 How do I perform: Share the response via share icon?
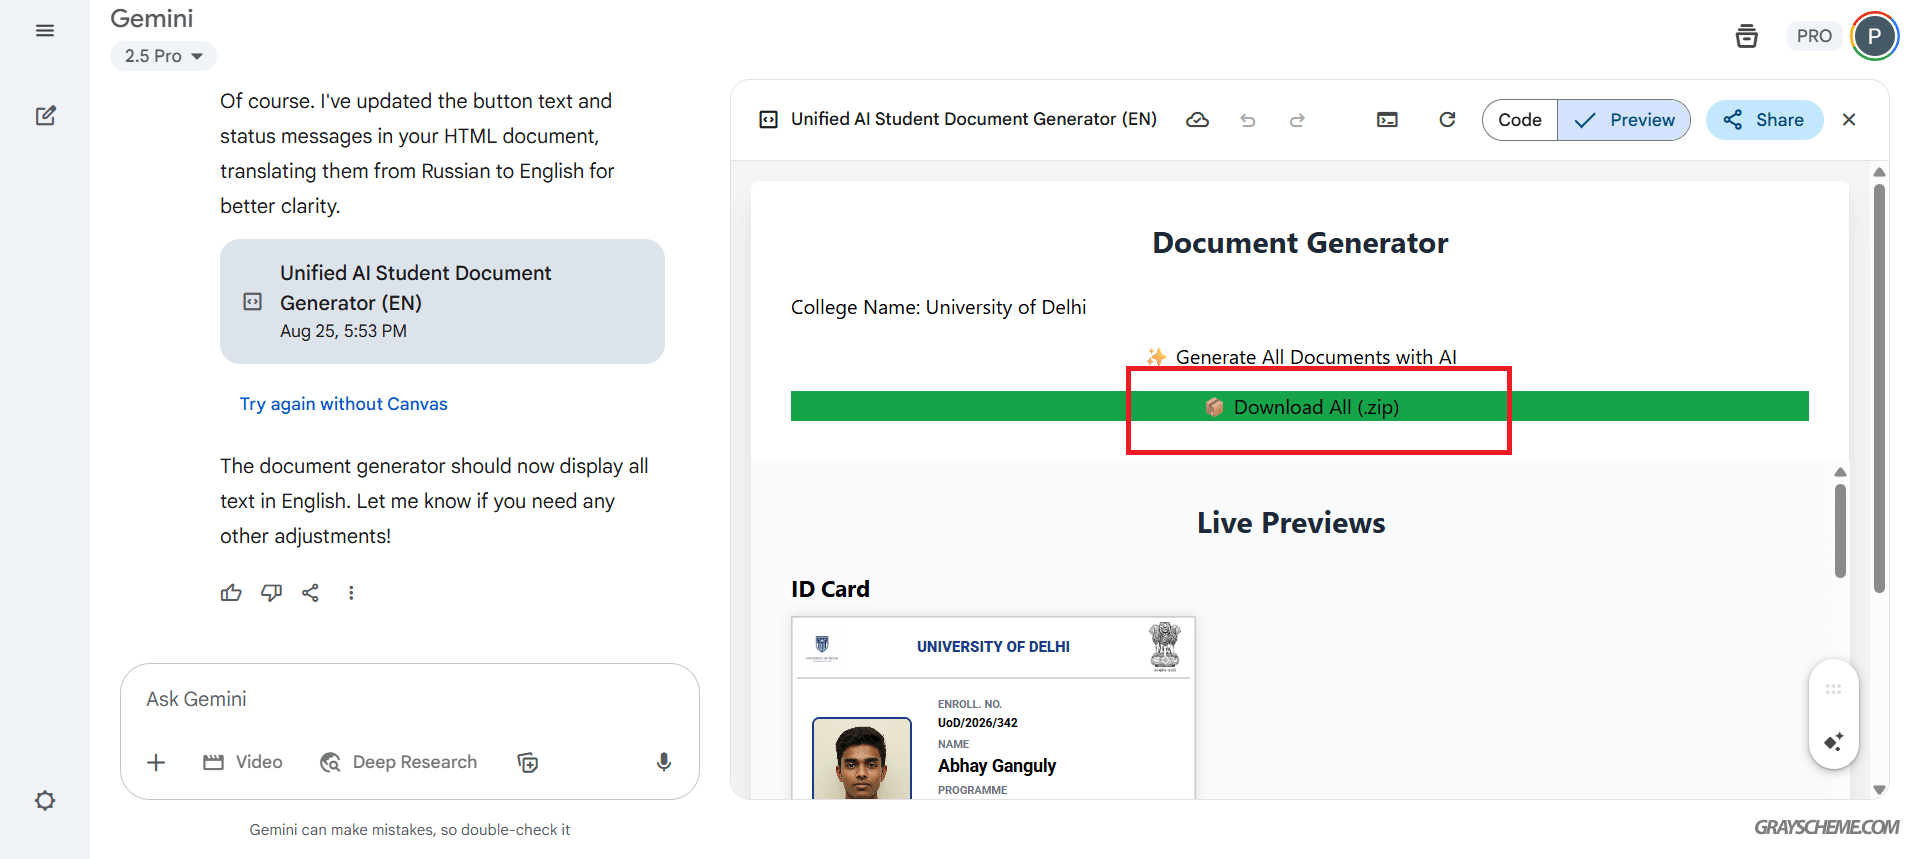(311, 593)
